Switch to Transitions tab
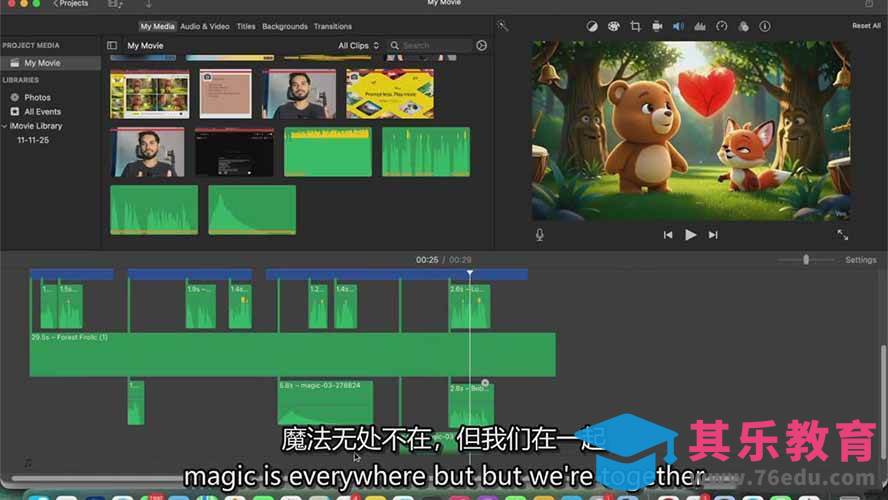The height and width of the screenshot is (500, 888). click(332, 26)
